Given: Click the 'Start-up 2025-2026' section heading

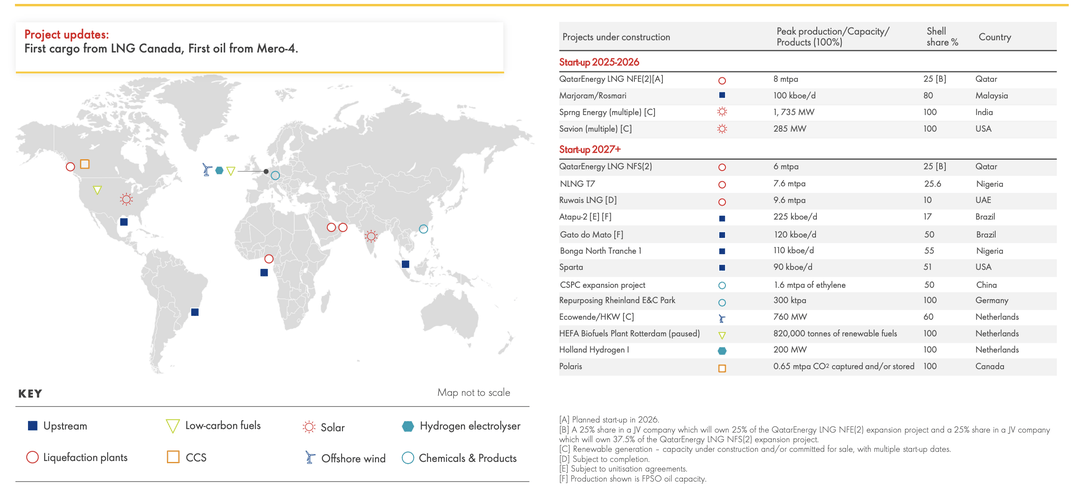Looking at the screenshot, I should coord(601,63).
